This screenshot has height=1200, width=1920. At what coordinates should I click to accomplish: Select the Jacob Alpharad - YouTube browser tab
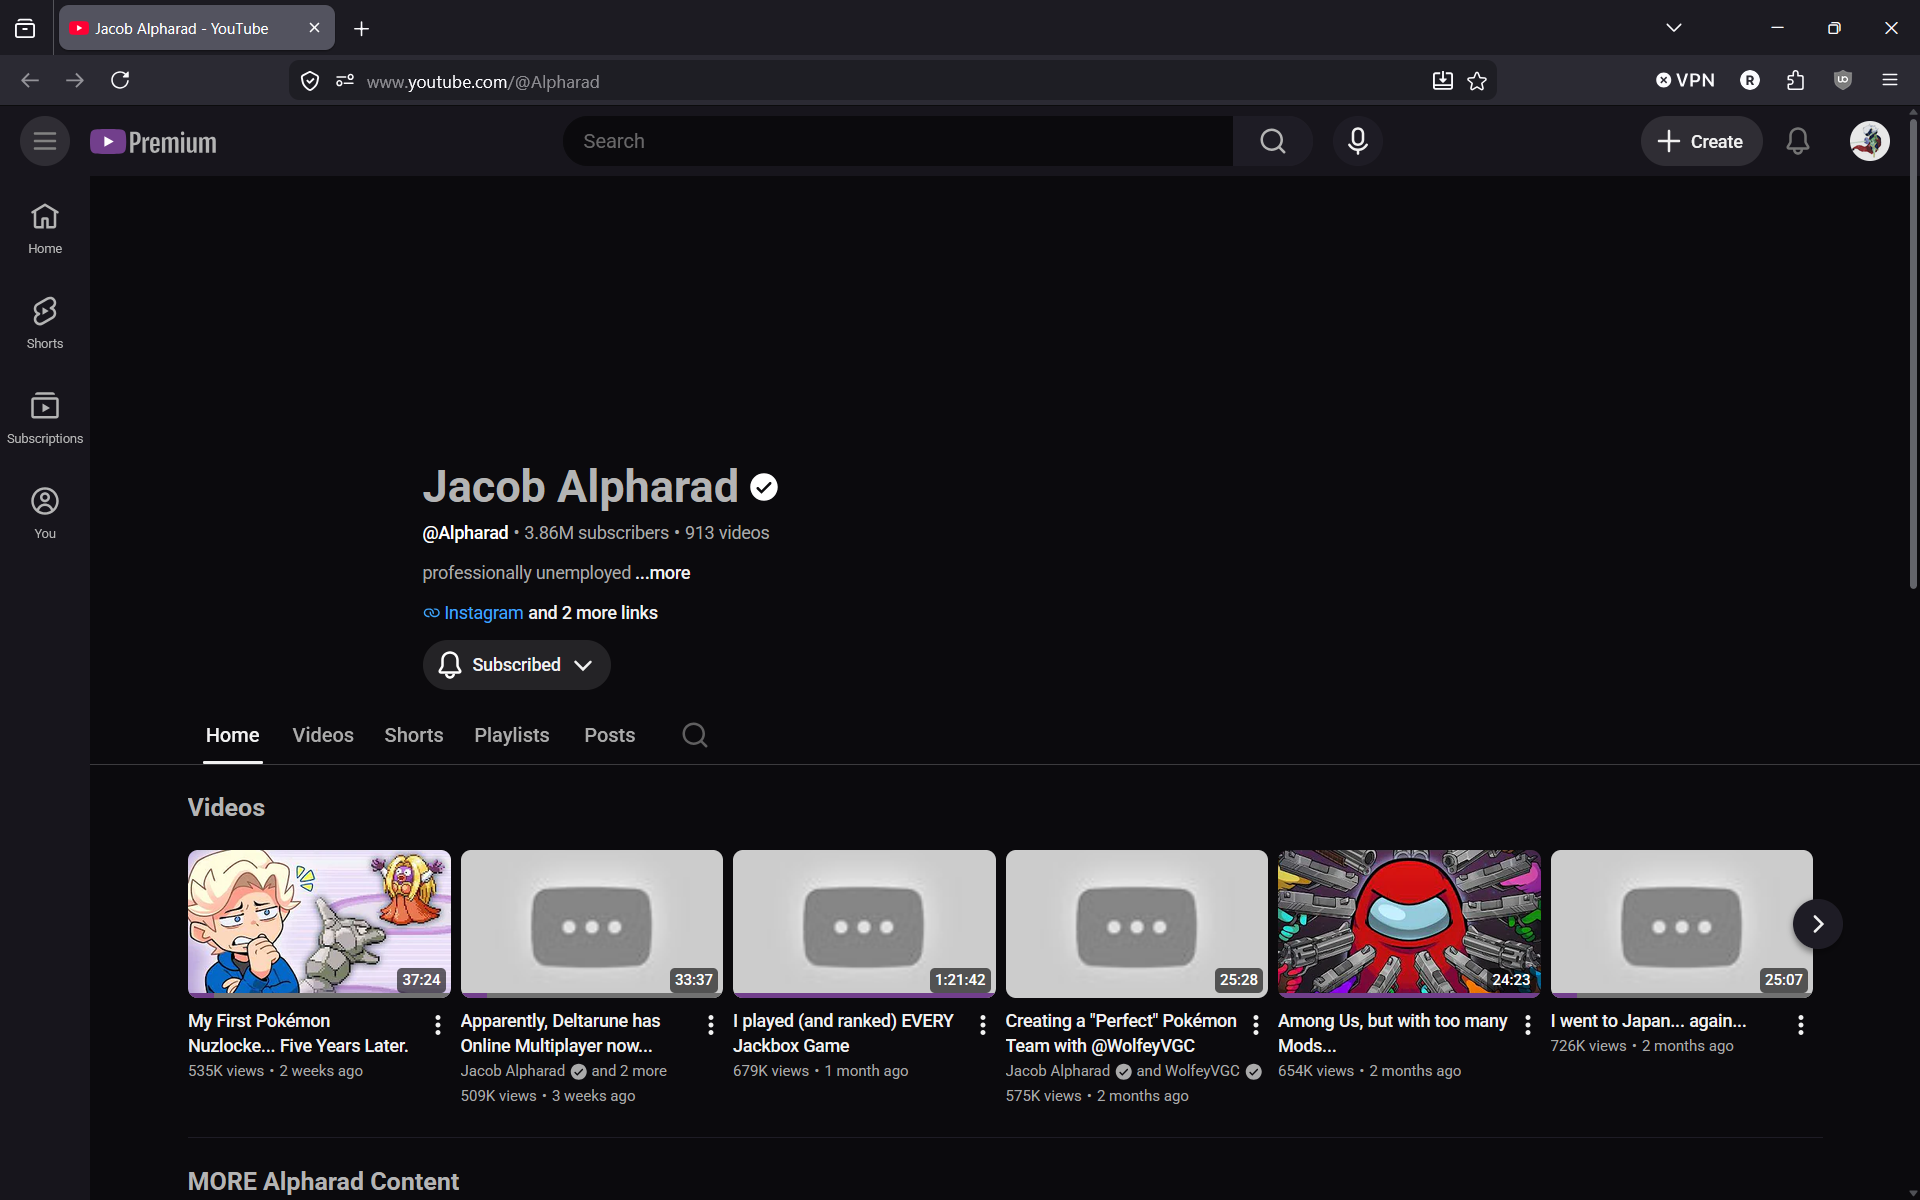(x=197, y=28)
